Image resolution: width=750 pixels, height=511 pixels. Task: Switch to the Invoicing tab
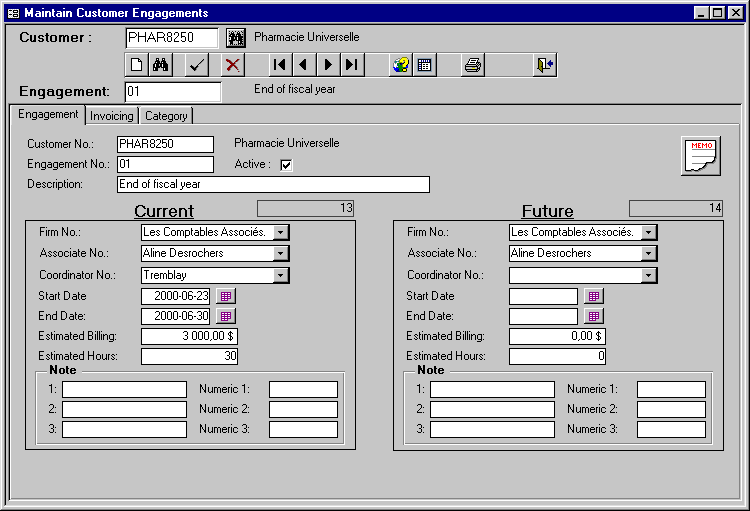click(111, 116)
